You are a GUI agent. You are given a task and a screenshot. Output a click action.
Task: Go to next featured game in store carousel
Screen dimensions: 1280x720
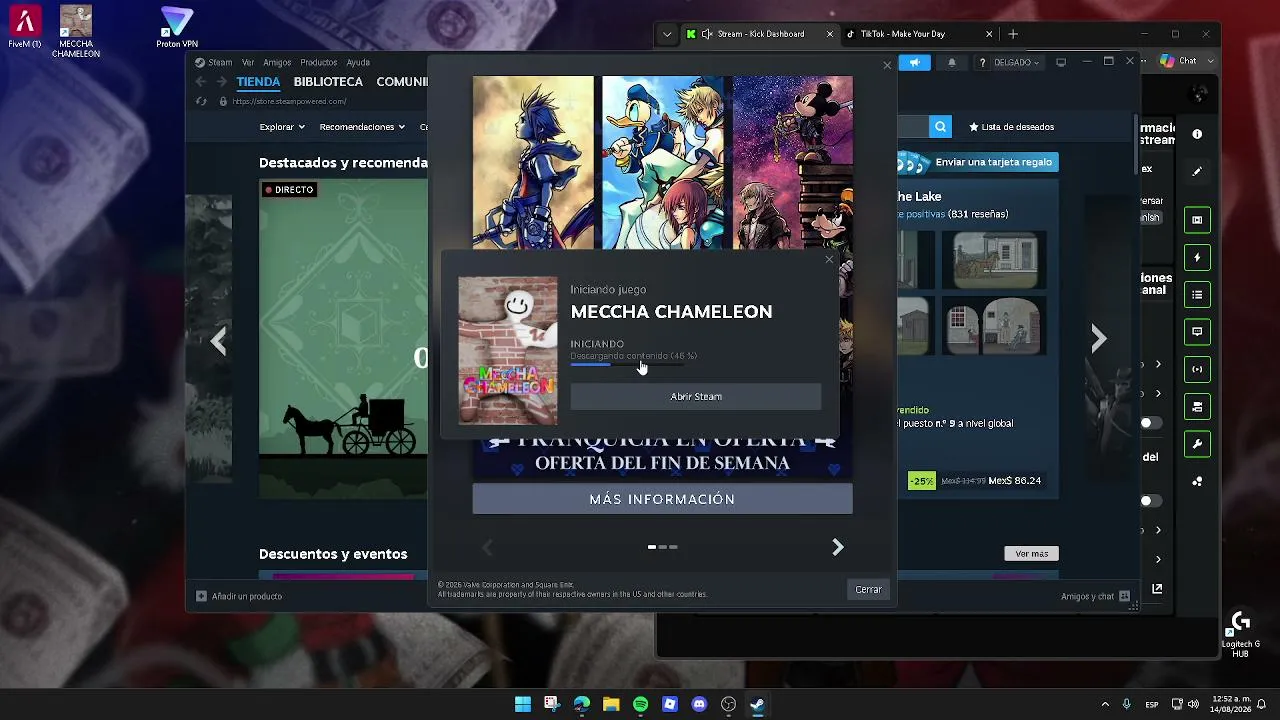pos(1099,339)
